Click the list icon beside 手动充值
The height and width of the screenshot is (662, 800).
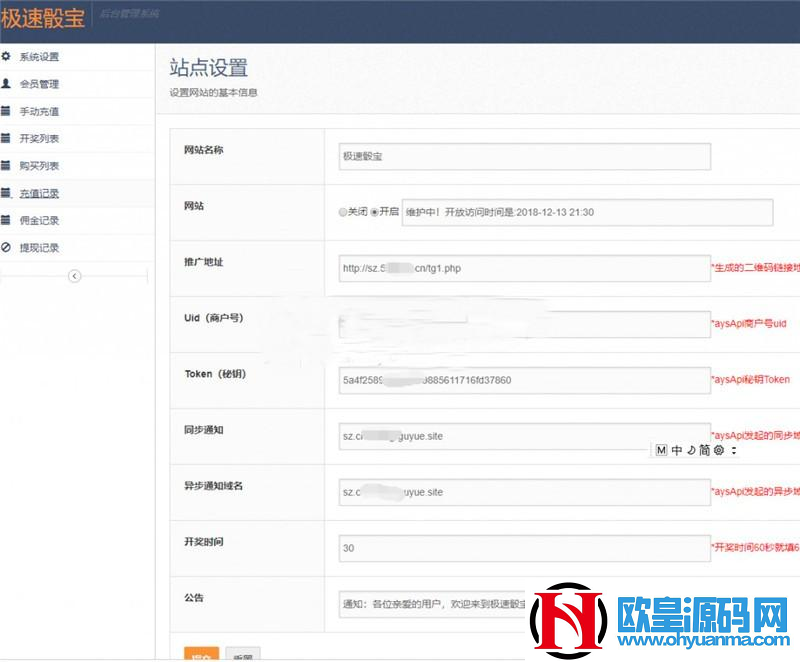[x=6, y=111]
